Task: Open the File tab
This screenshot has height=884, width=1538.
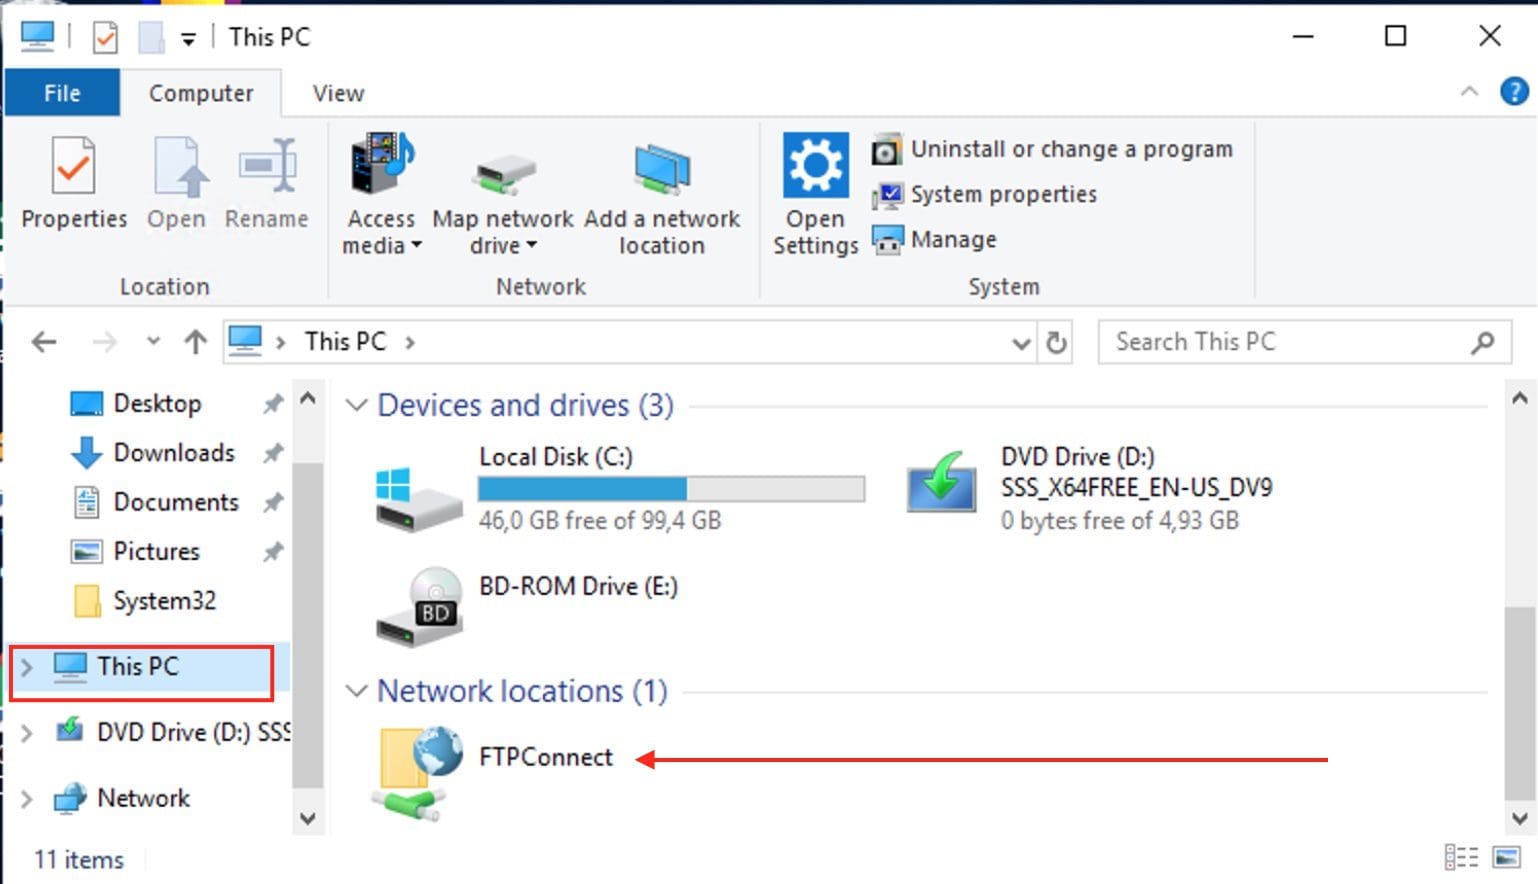Action: [x=62, y=93]
